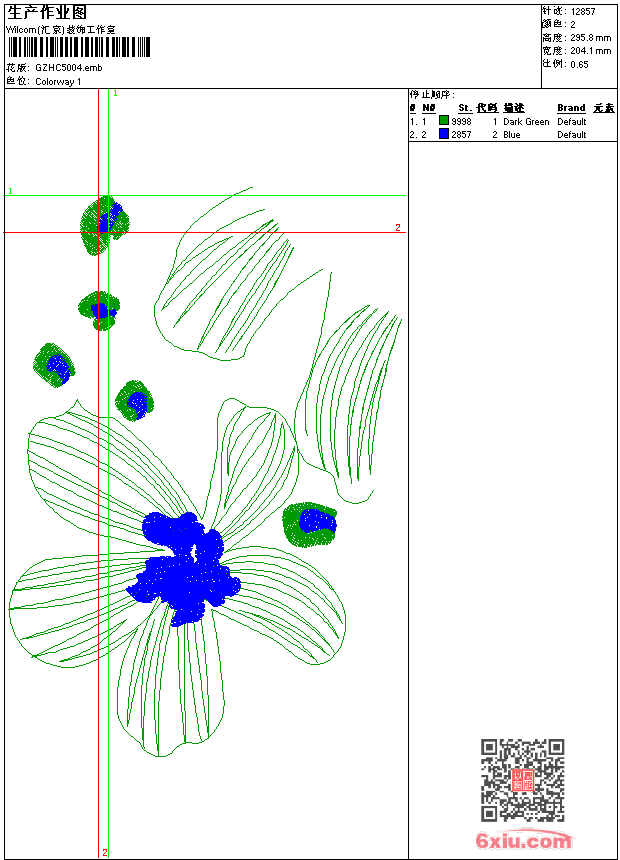620x860 pixels.
Task: Click the title "生产作业图"
Action: tap(47, 13)
